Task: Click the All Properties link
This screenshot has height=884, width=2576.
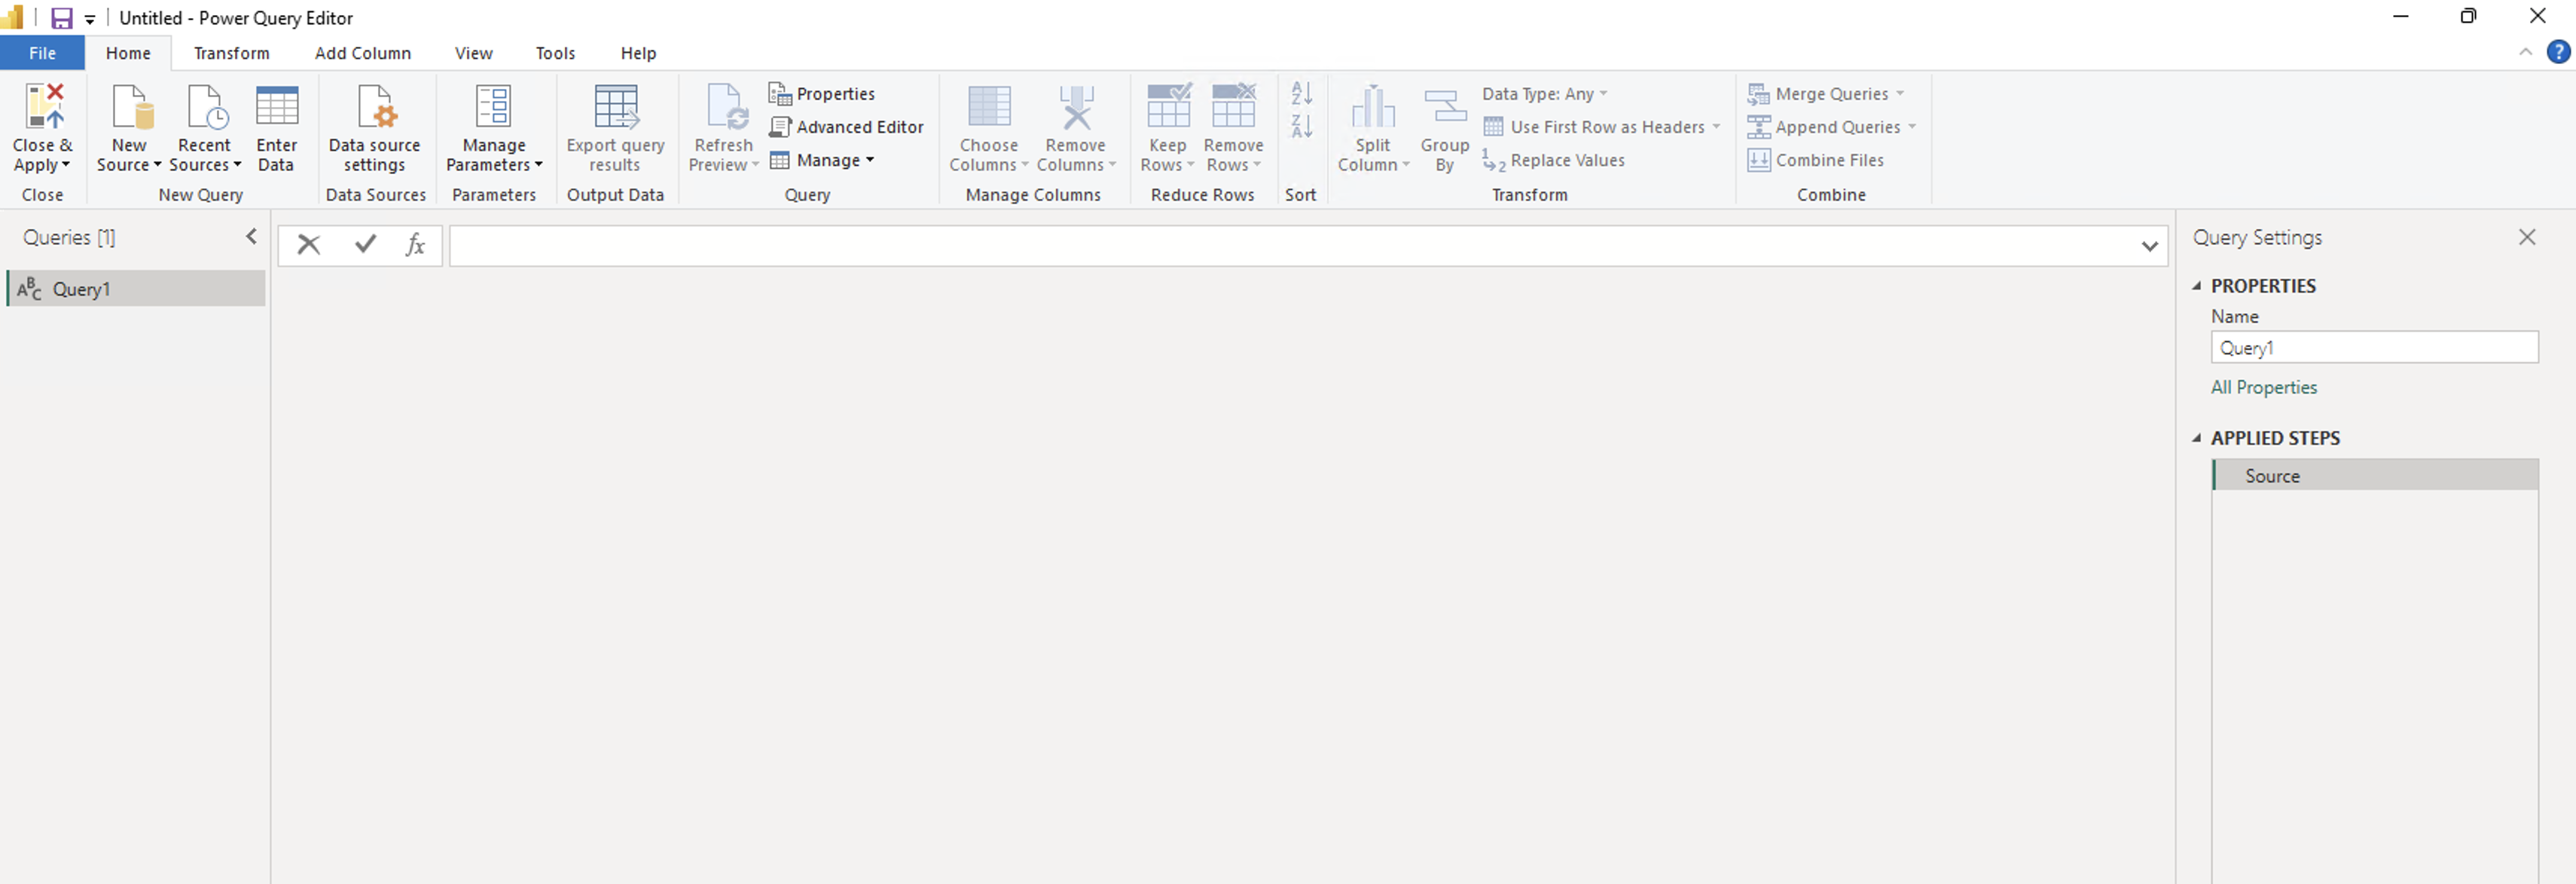Action: click(x=2263, y=387)
